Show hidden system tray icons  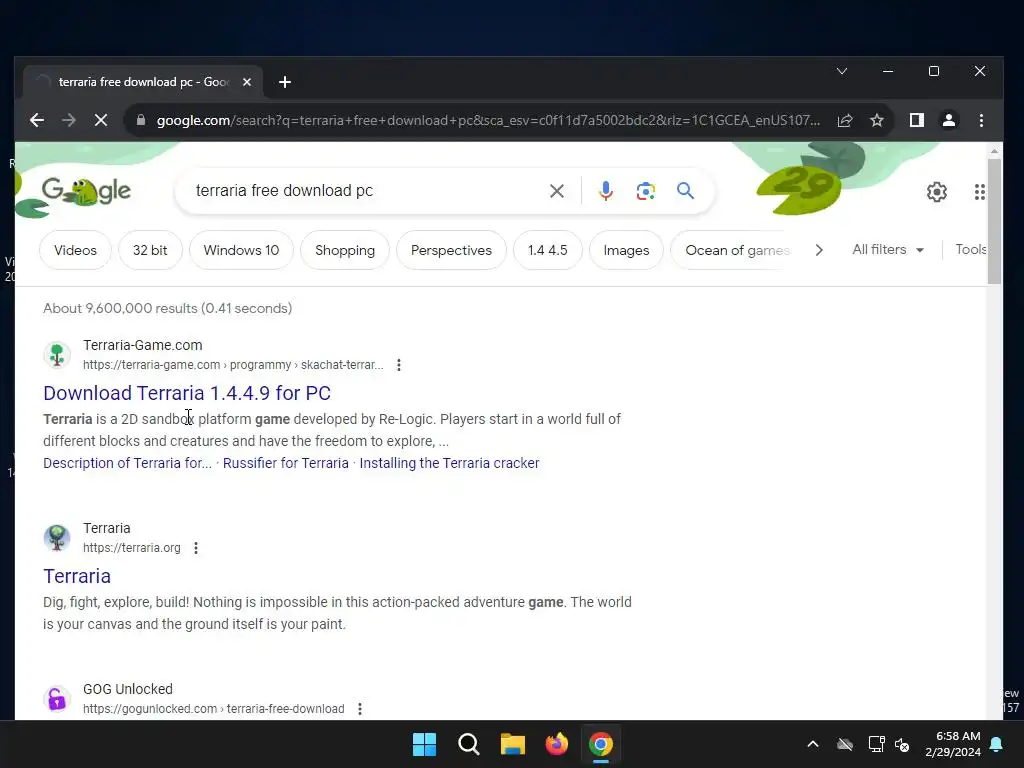[x=813, y=744]
